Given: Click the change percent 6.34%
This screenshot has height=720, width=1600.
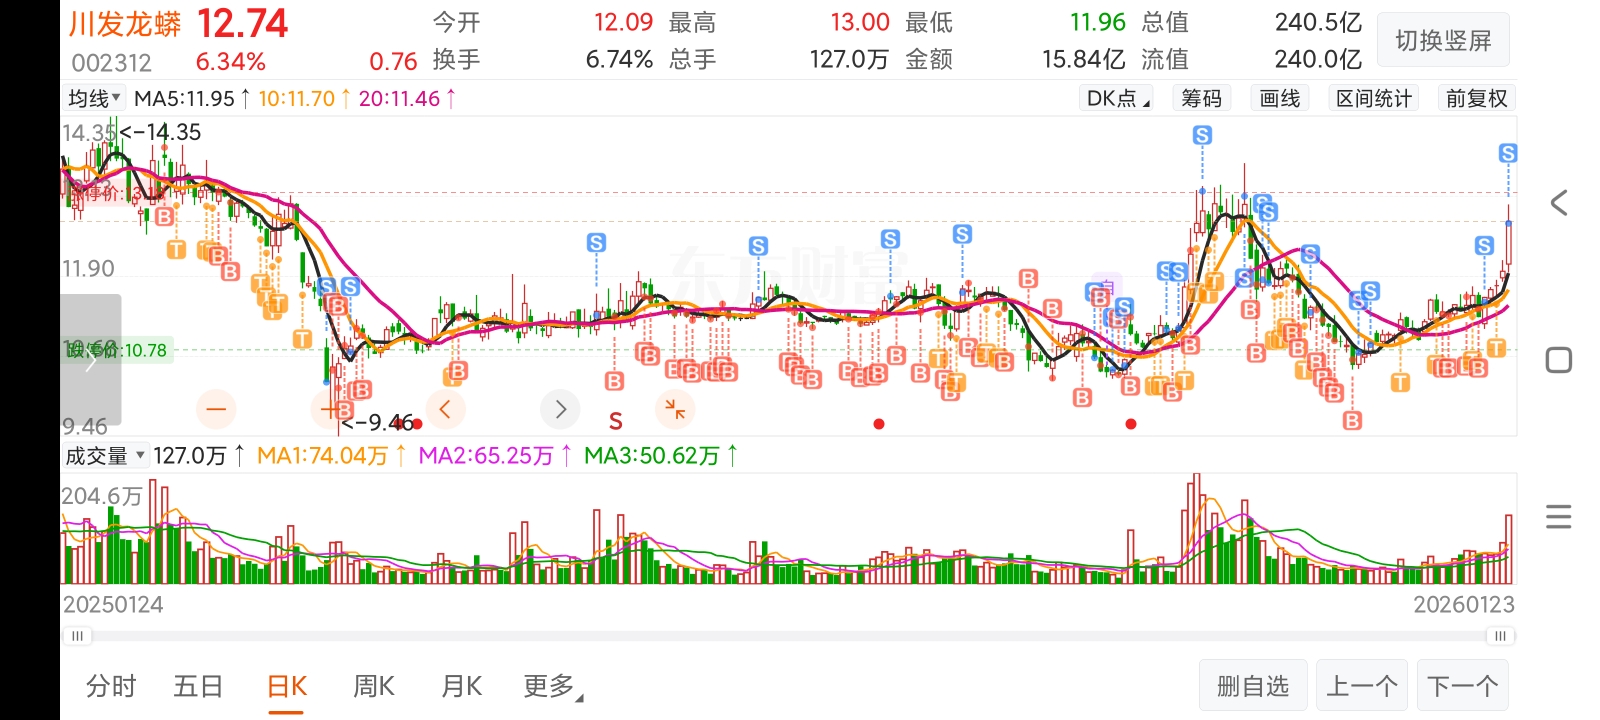Looking at the screenshot, I should (231, 62).
